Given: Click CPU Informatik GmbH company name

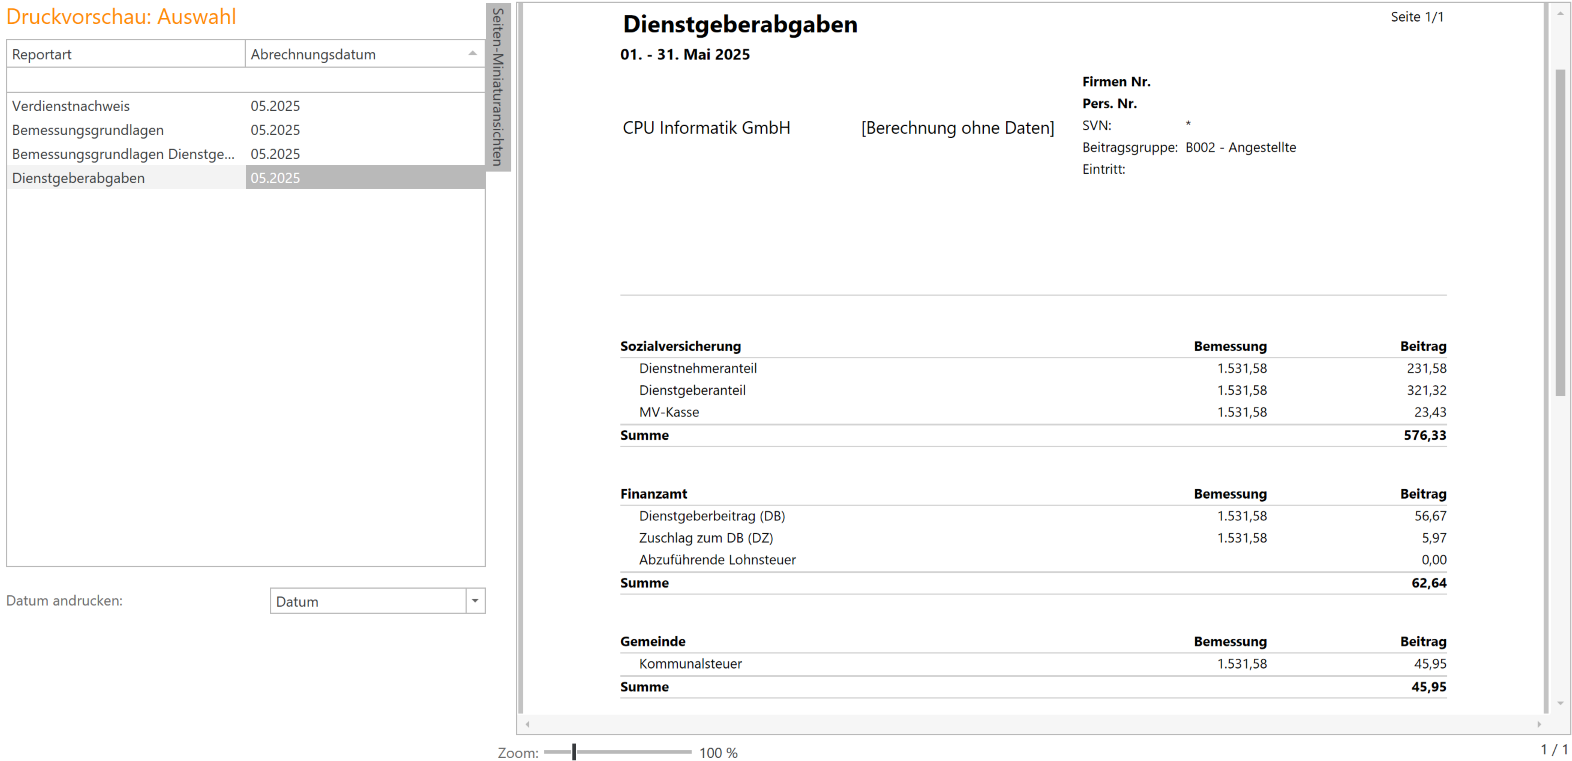Looking at the screenshot, I should pyautogui.click(x=706, y=128).
